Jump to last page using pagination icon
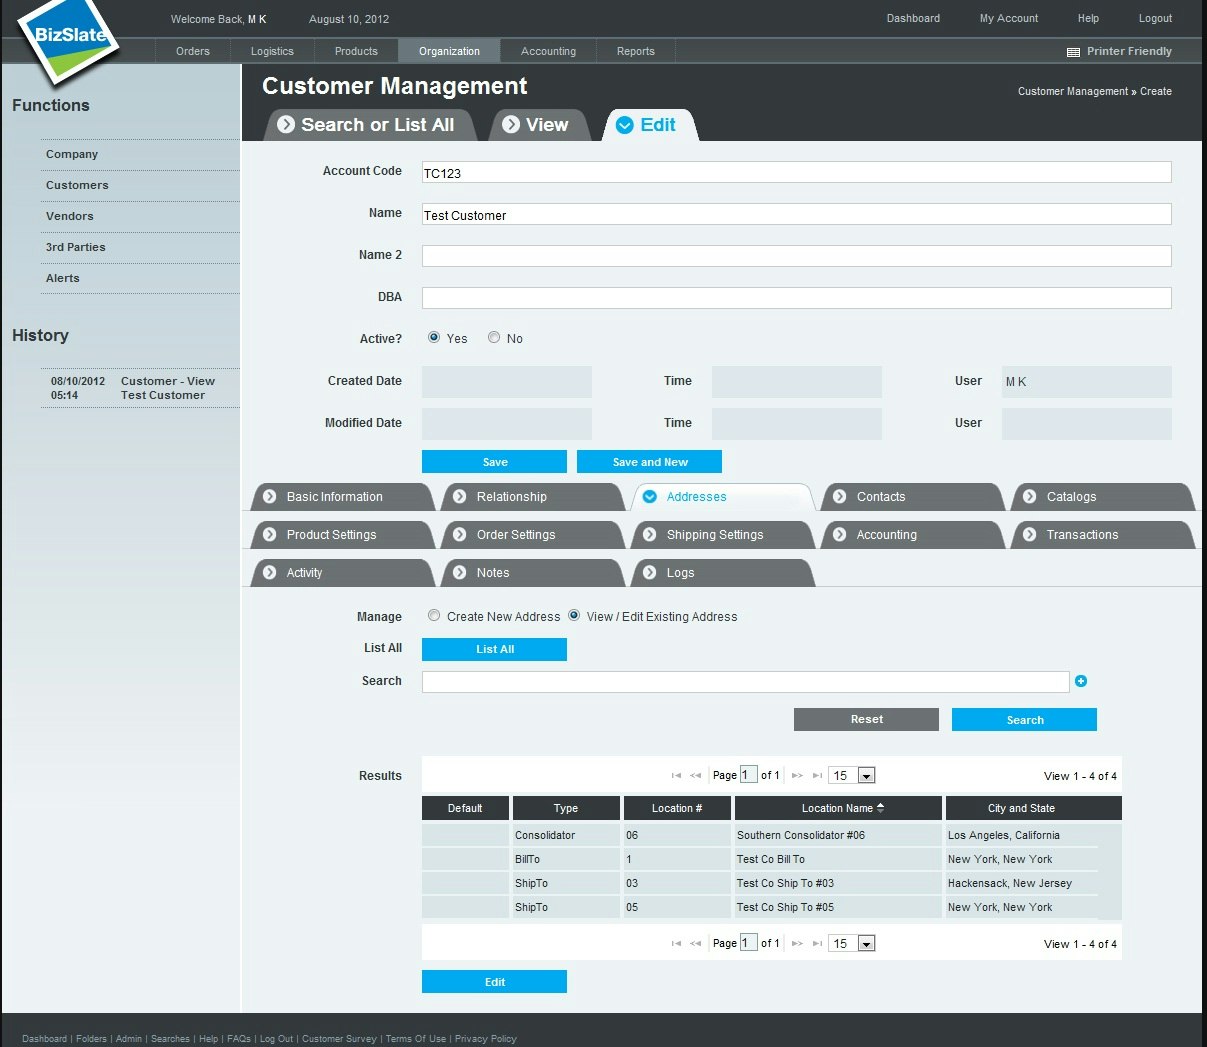This screenshot has height=1047, width=1207. (x=817, y=775)
